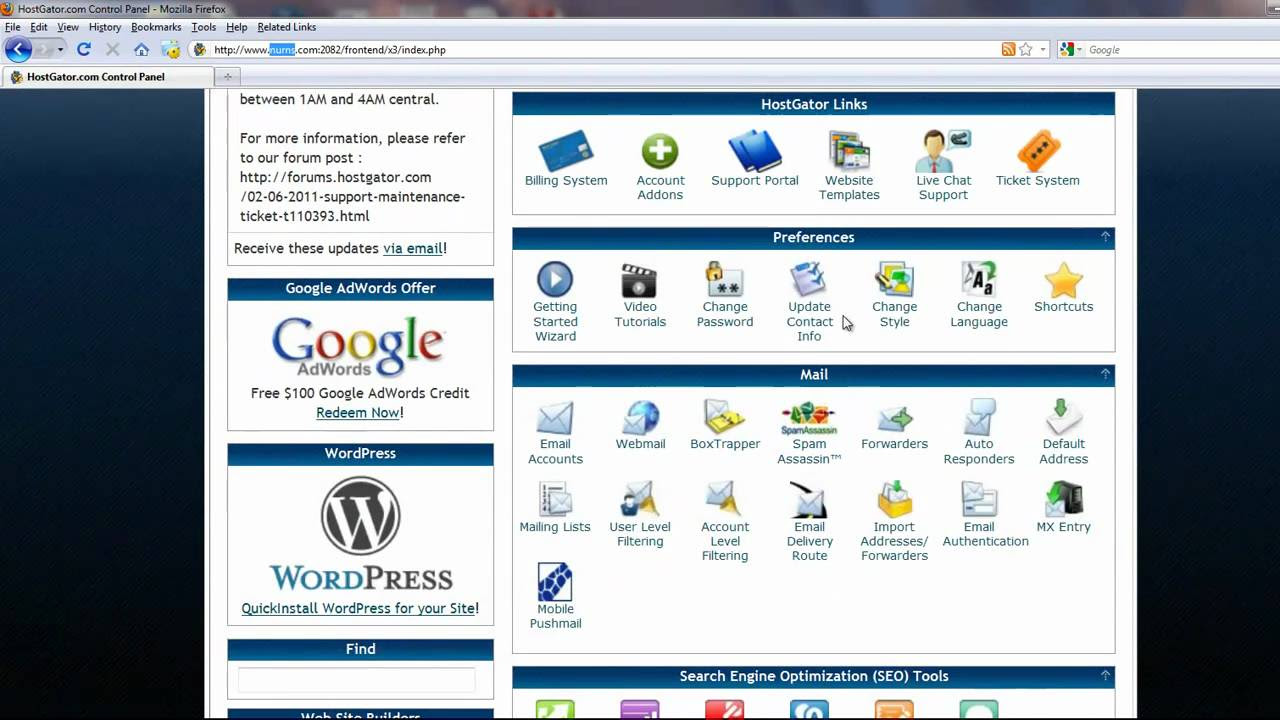
Task: Open Change Password
Action: pyautogui.click(x=725, y=295)
